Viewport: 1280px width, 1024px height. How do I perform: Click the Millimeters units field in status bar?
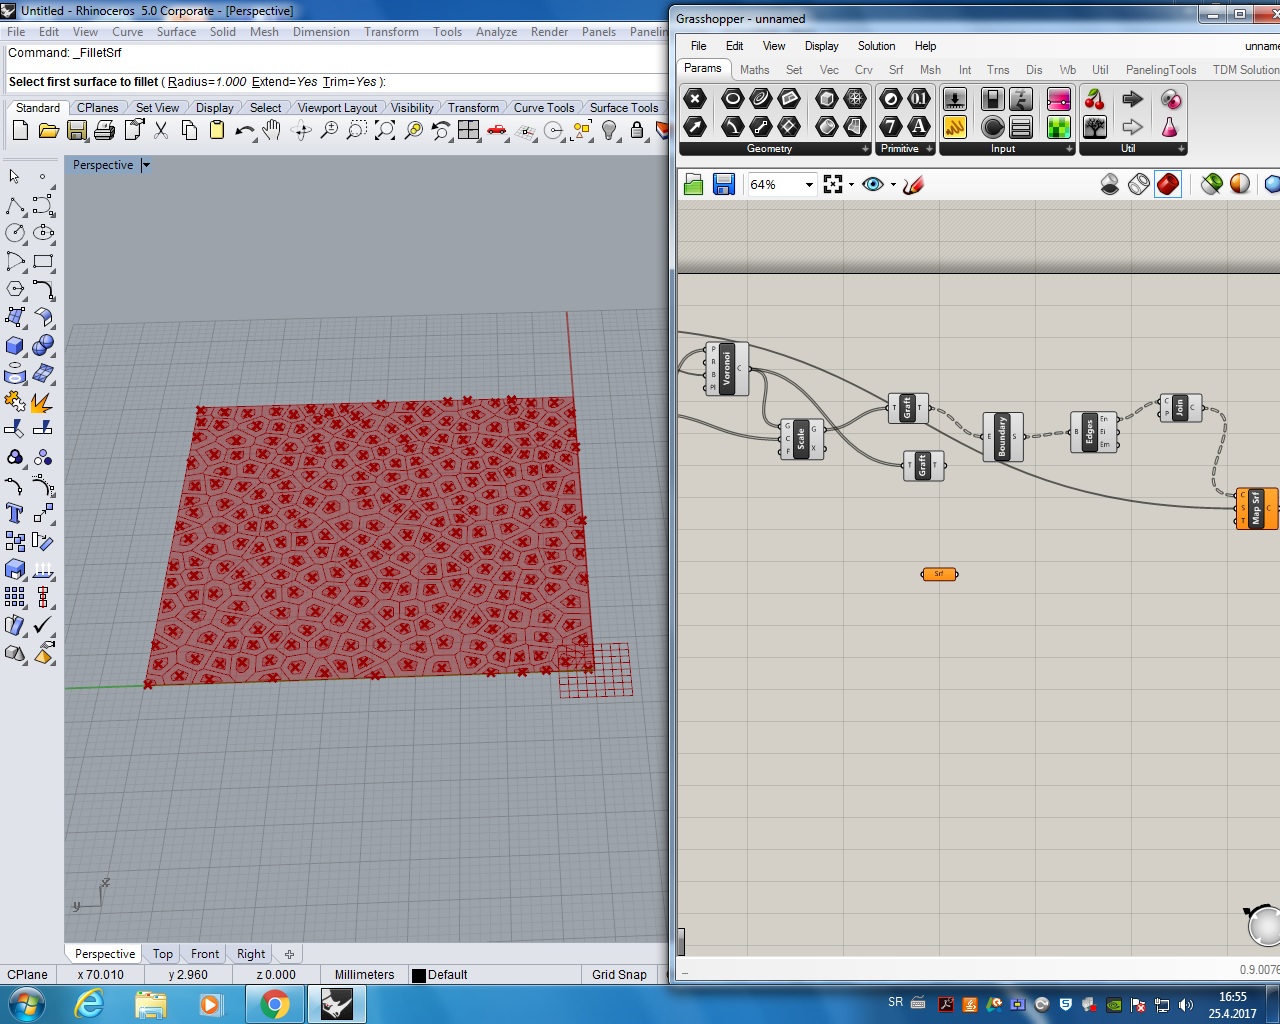365,974
